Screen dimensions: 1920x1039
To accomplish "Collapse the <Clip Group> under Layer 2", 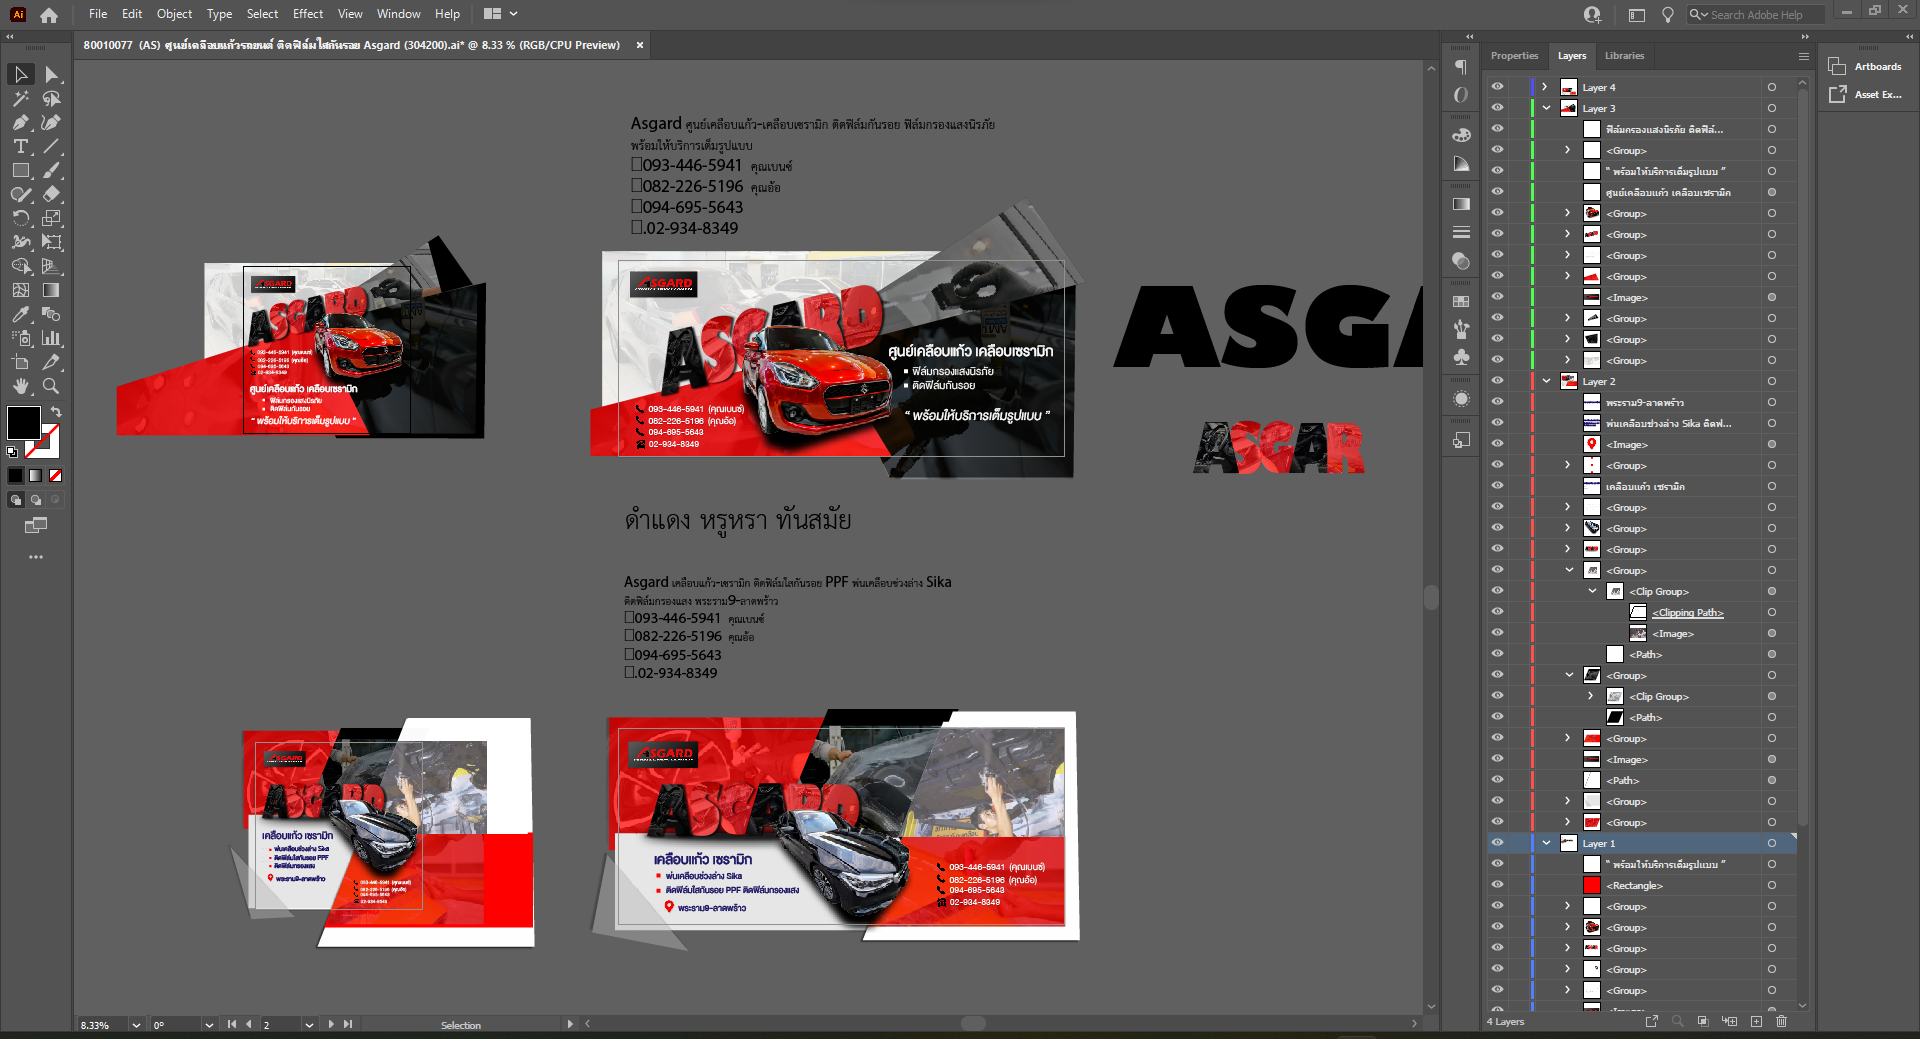I will (x=1592, y=591).
